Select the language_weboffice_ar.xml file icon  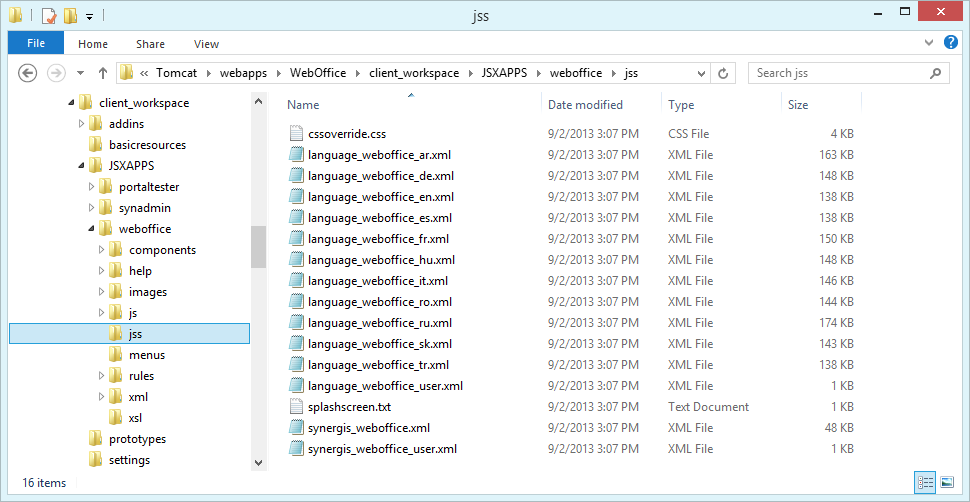click(297, 155)
